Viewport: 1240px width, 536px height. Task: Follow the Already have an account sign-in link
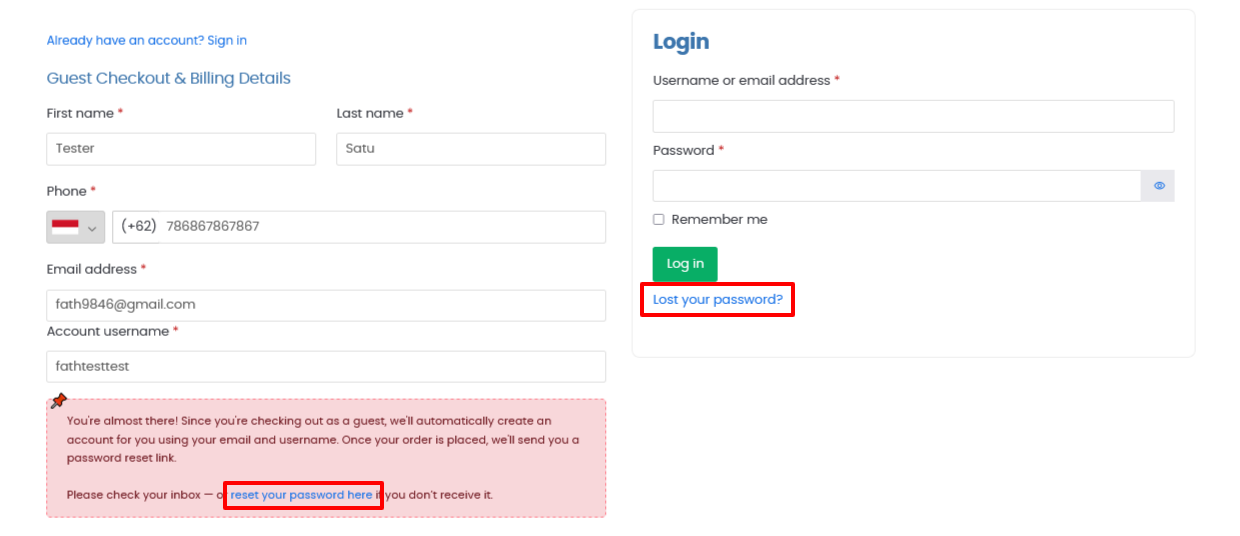146,41
